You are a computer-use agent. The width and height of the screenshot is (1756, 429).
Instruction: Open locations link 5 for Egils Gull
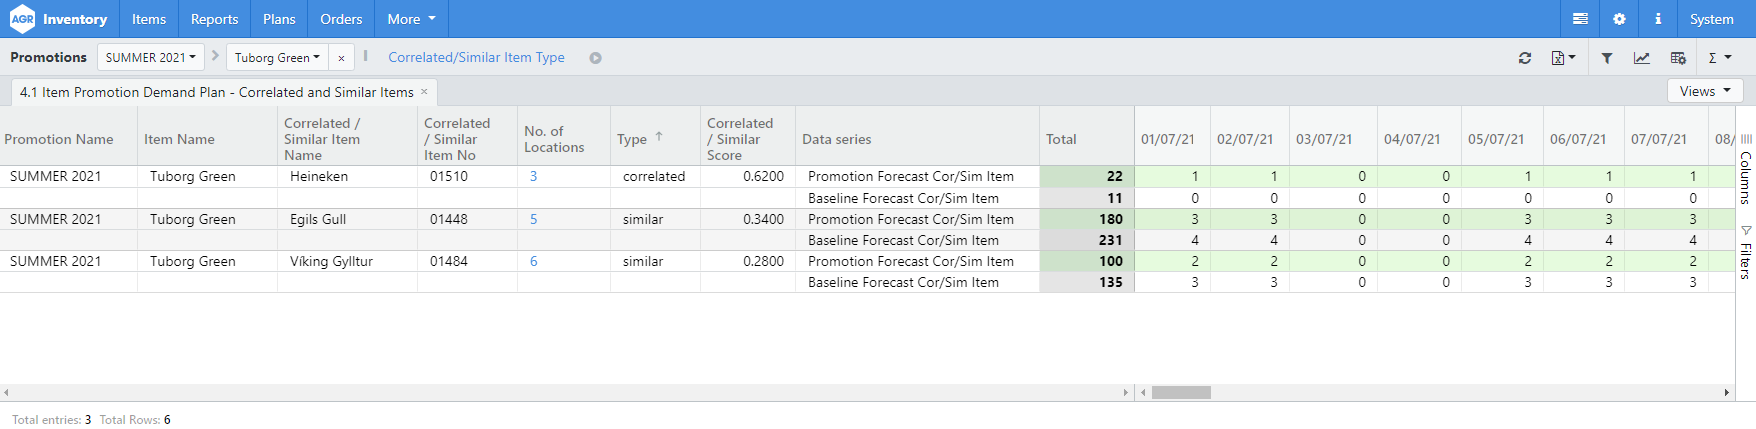pos(533,219)
